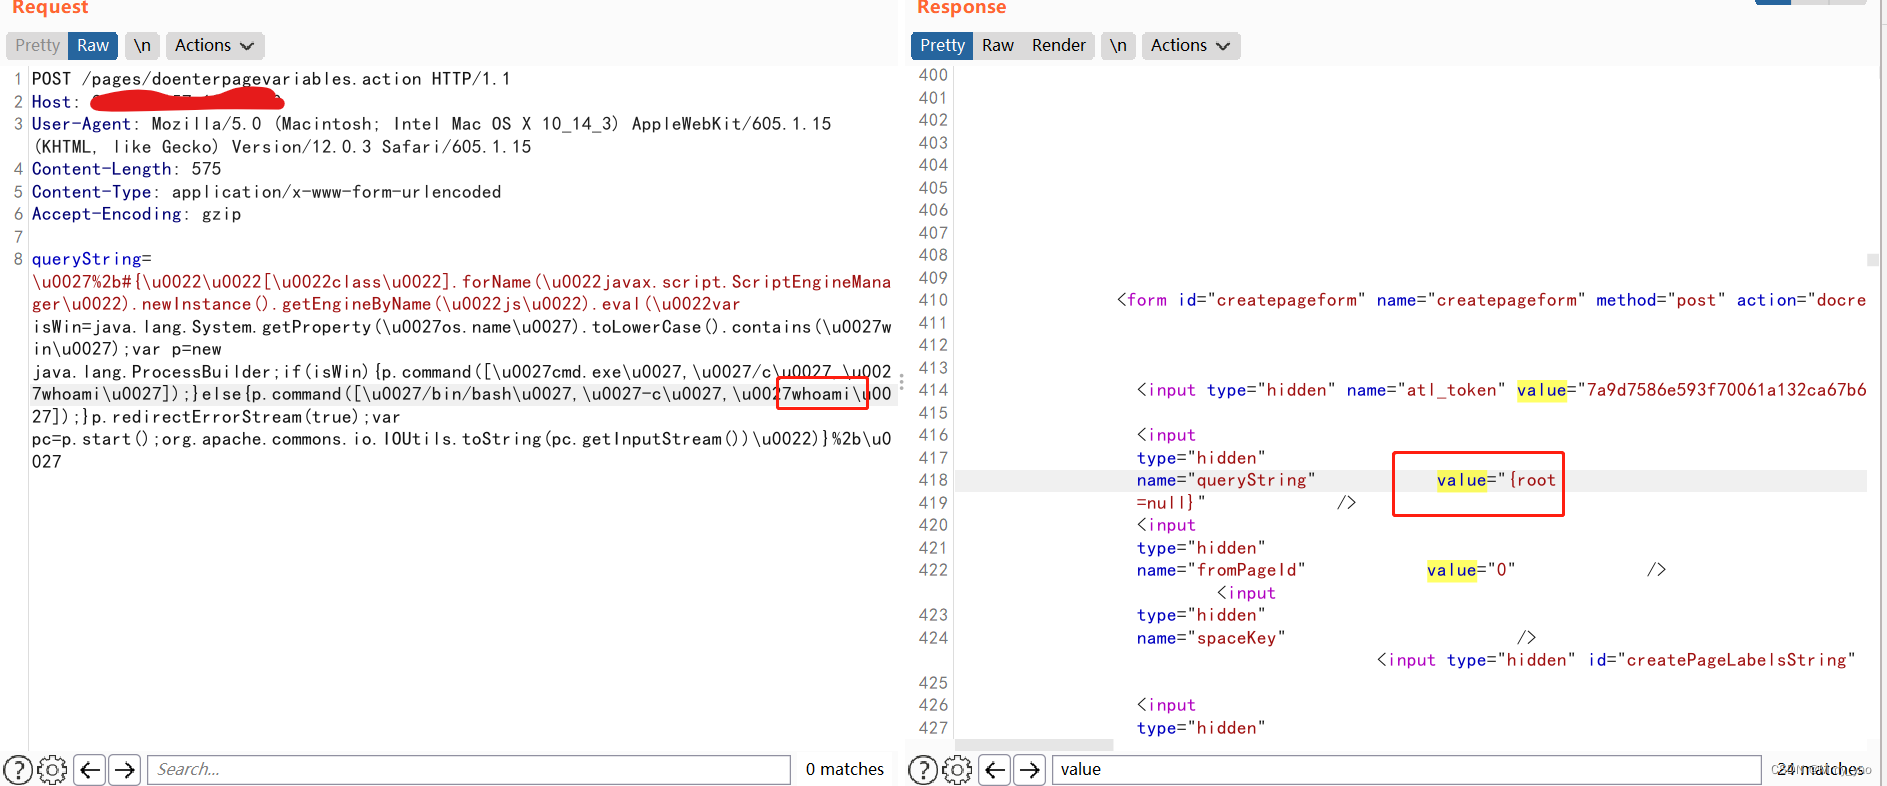Viewport: 1887px width, 786px height.
Task: Click the 'Accept-Encoding' header name
Action: [x=109, y=214]
